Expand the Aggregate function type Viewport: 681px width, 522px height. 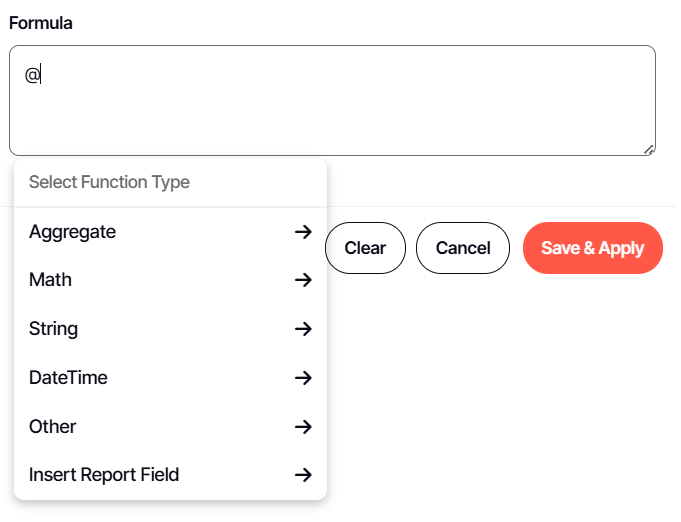pos(73,232)
